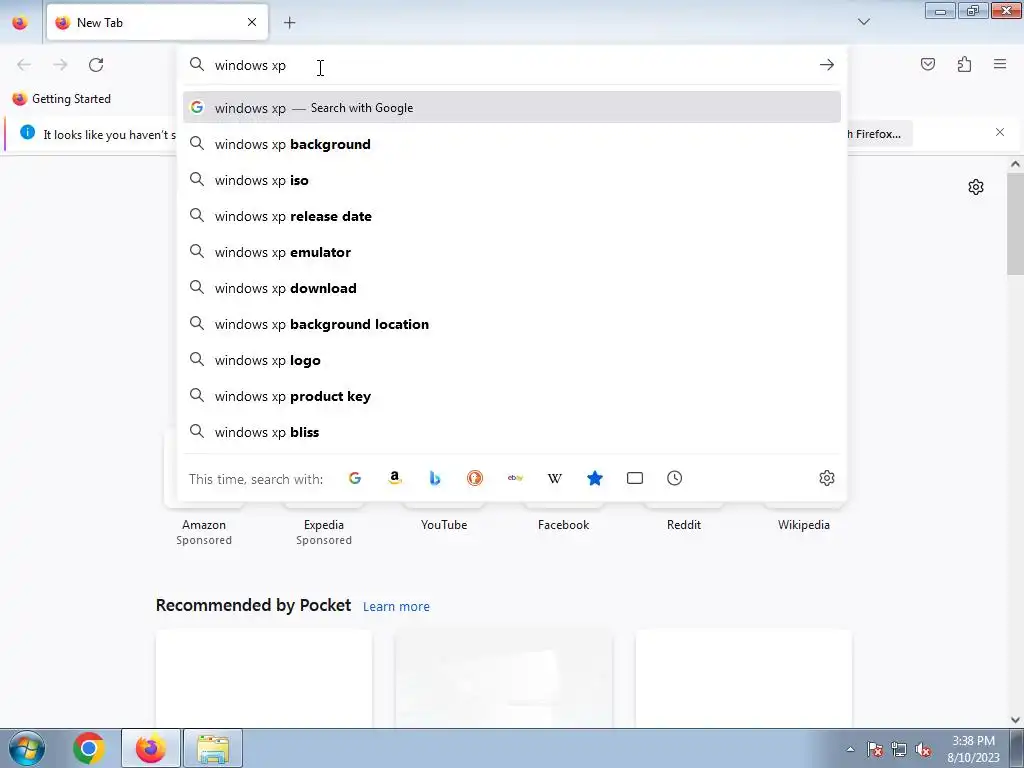Select suggestion windows xp background
Screen dimensions: 1024x768
pos(512,144)
